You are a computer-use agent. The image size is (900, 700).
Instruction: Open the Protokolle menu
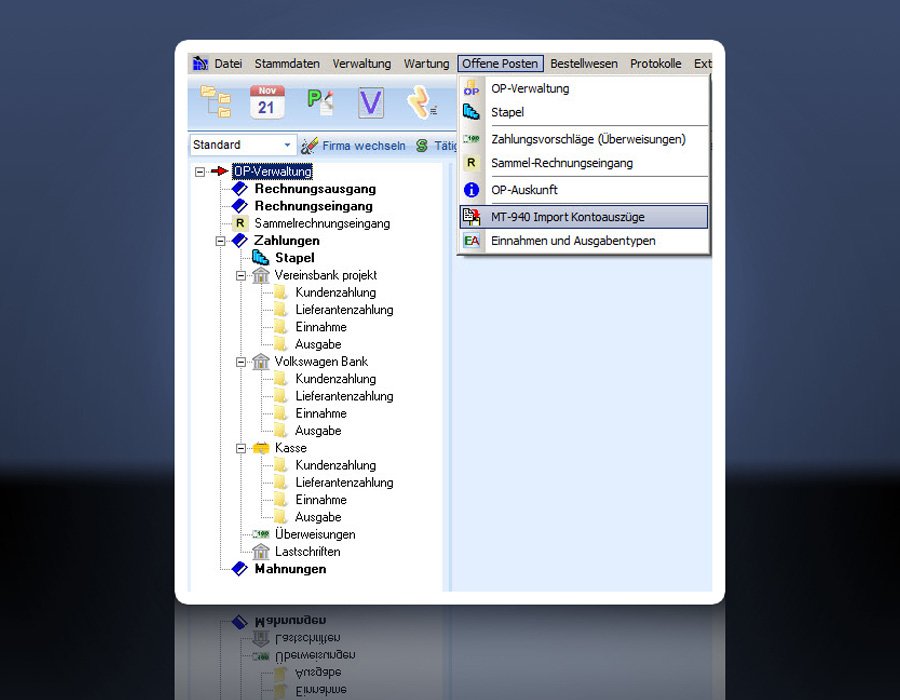pos(655,64)
